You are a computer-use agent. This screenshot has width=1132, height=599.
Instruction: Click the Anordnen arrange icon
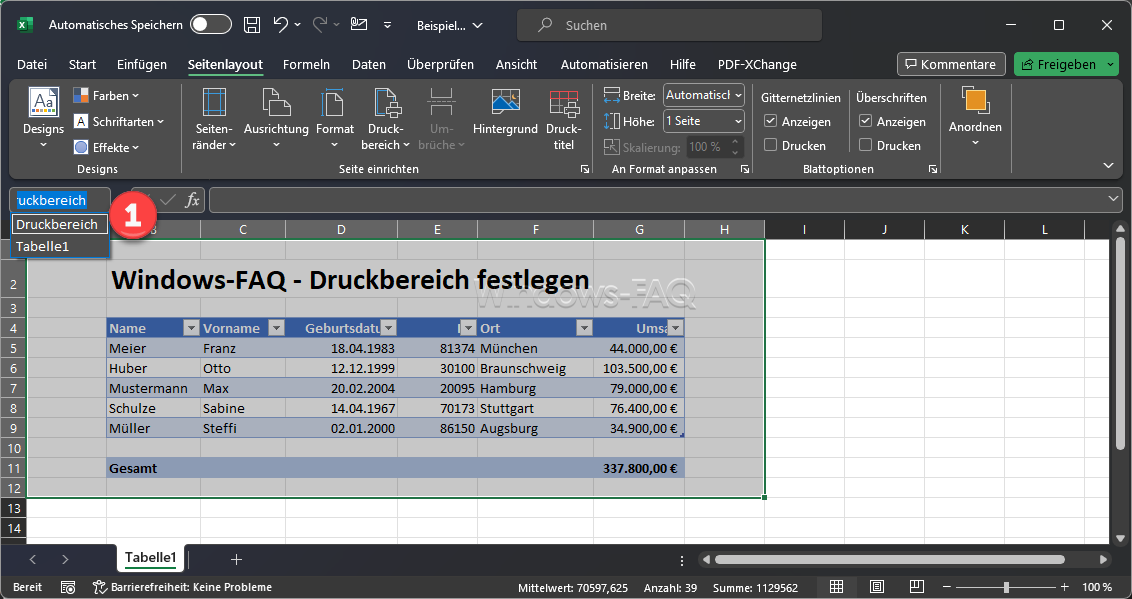coord(975,103)
